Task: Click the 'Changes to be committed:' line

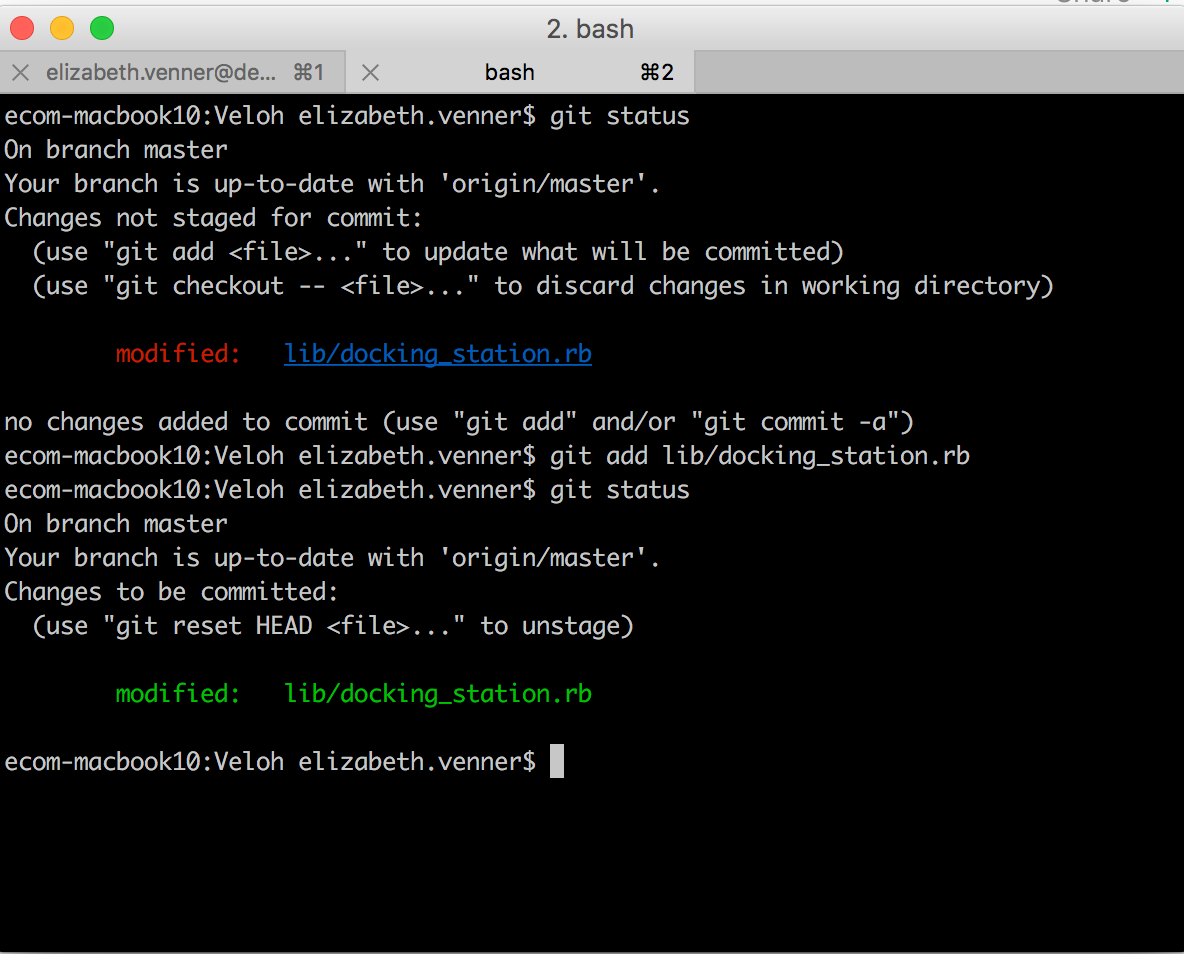Action: pyautogui.click(x=171, y=591)
